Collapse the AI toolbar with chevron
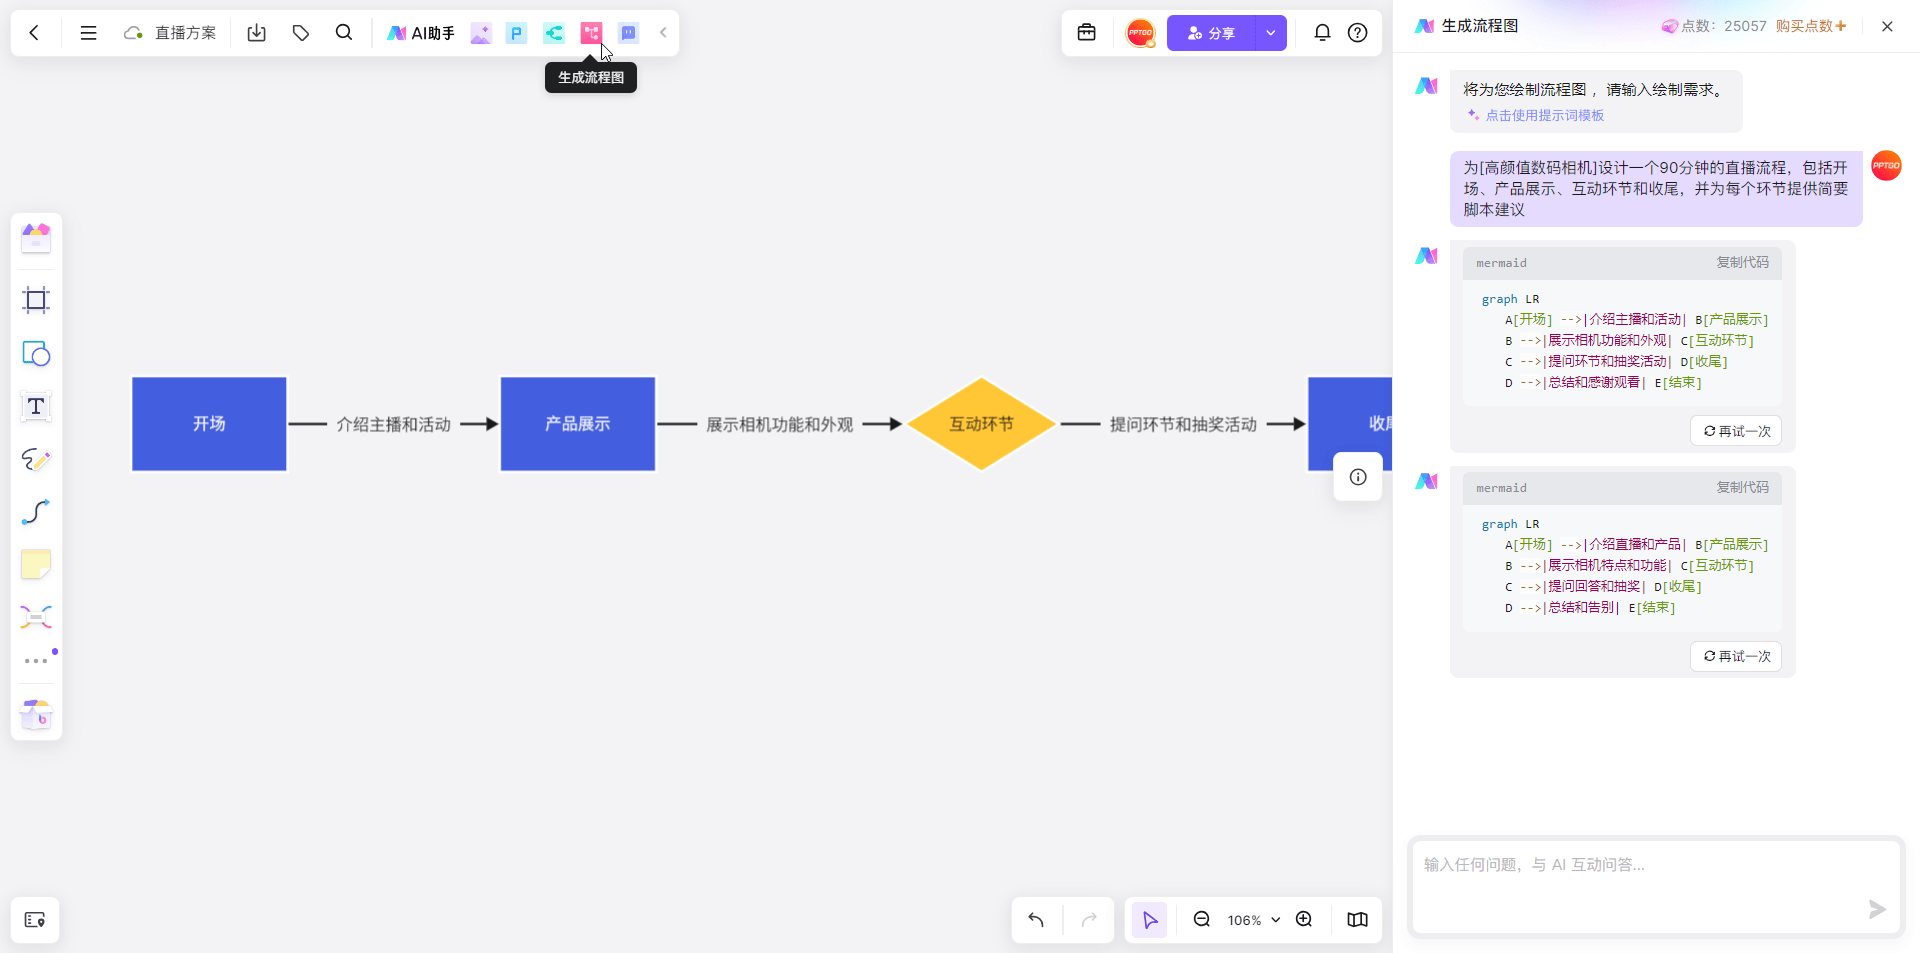This screenshot has height=953, width=1920. 663,33
